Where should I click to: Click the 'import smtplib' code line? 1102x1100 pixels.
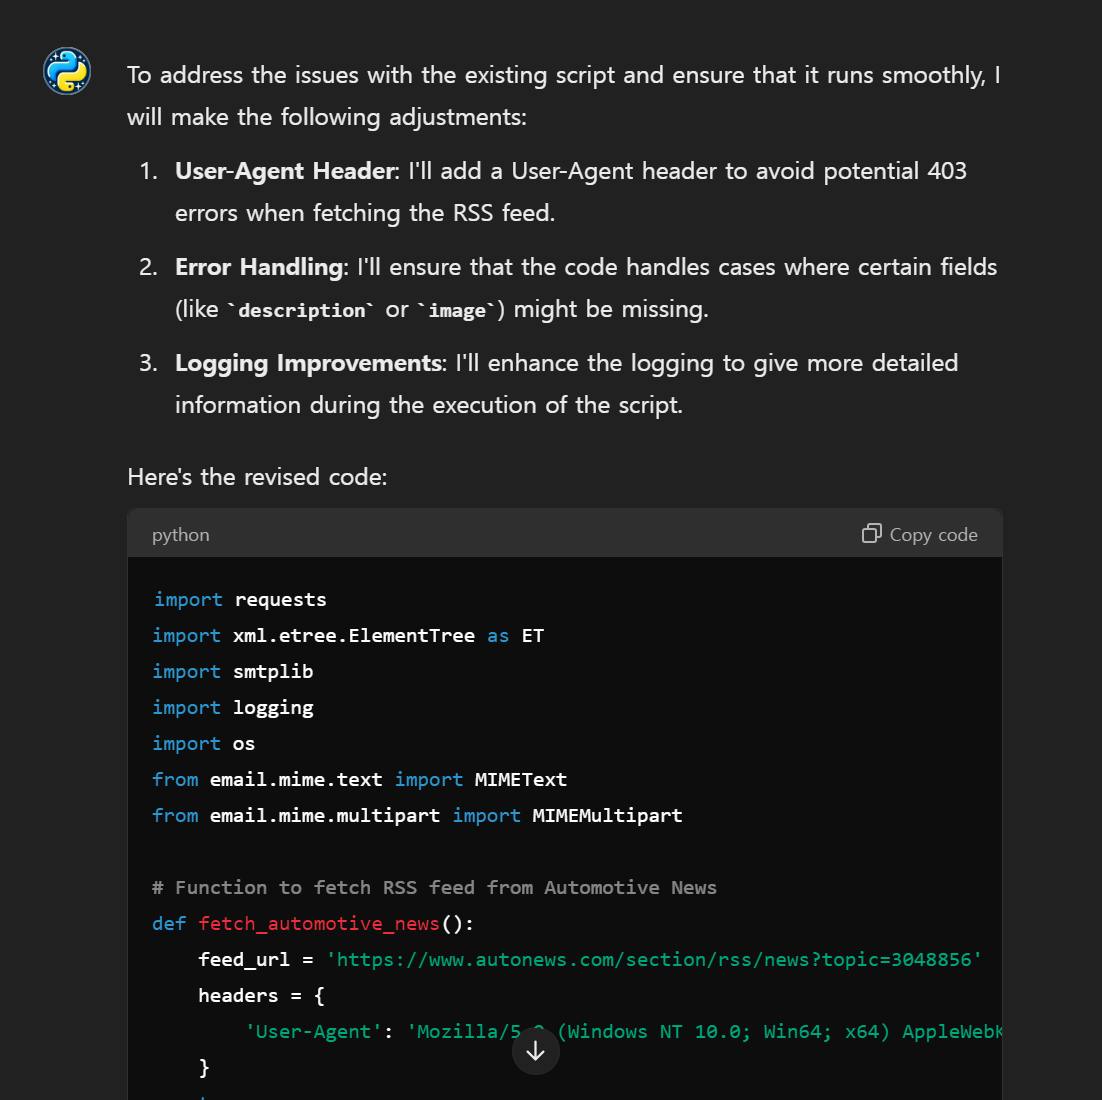coord(233,671)
